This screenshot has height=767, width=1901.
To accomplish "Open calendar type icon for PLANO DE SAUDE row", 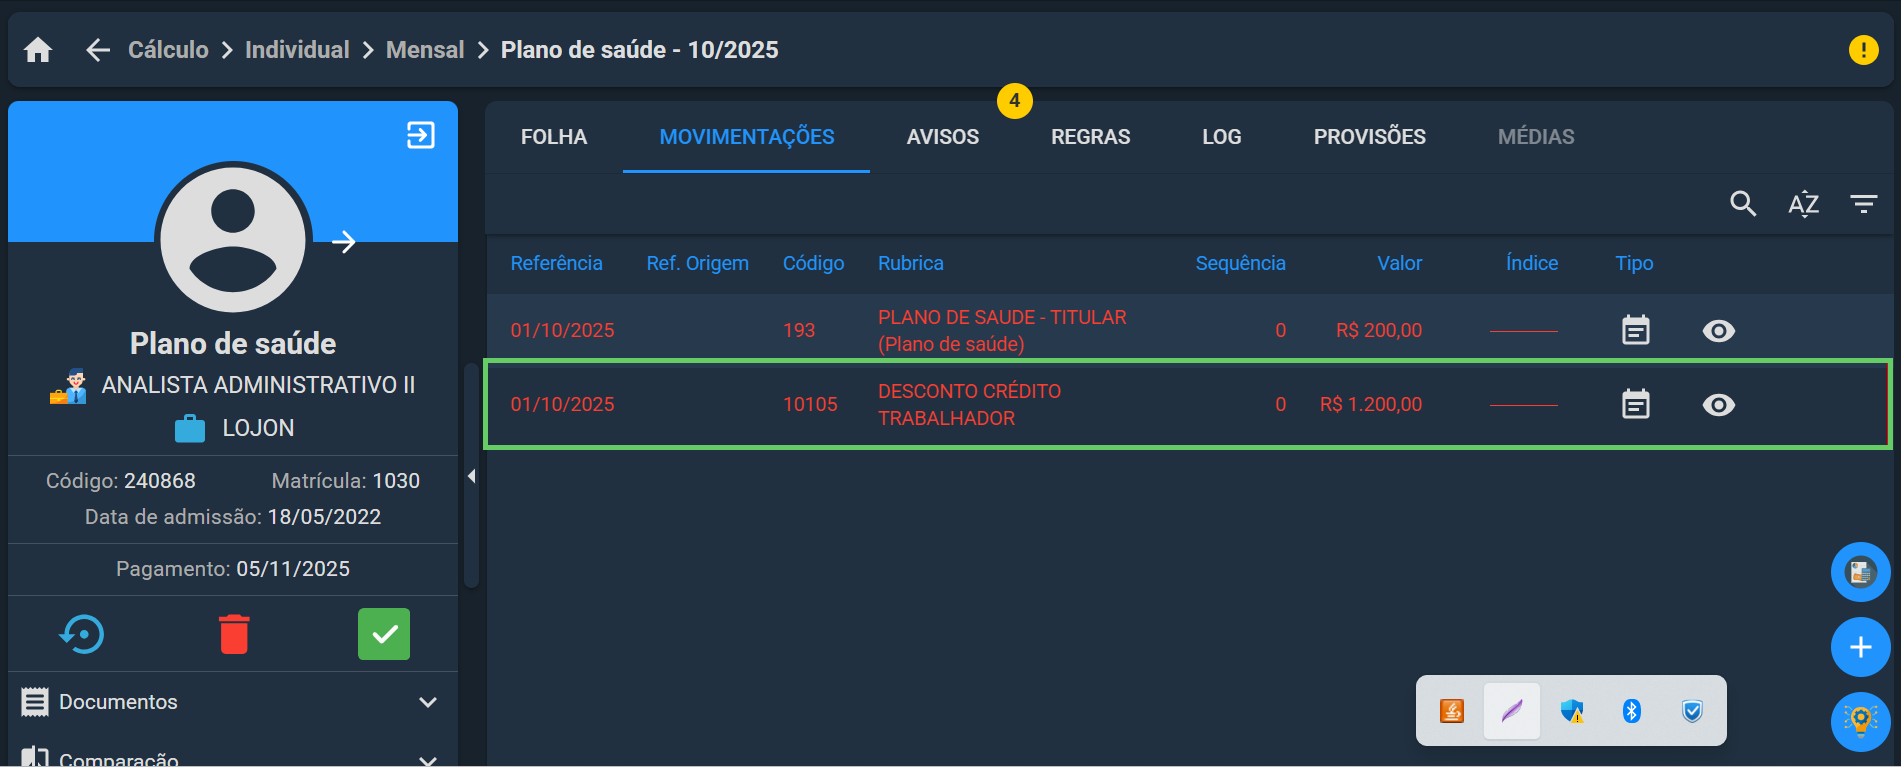I will [1636, 330].
